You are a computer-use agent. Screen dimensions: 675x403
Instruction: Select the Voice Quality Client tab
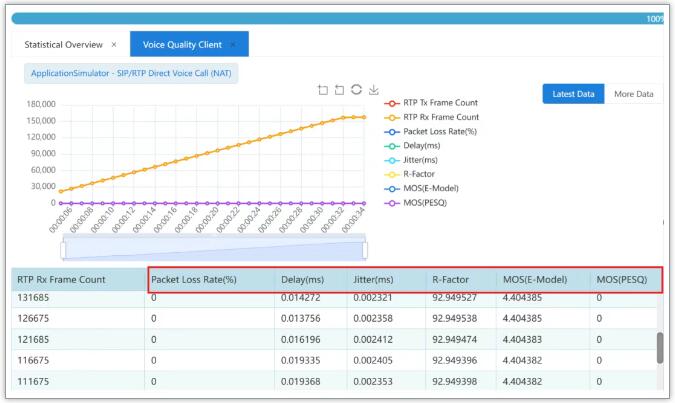[181, 44]
